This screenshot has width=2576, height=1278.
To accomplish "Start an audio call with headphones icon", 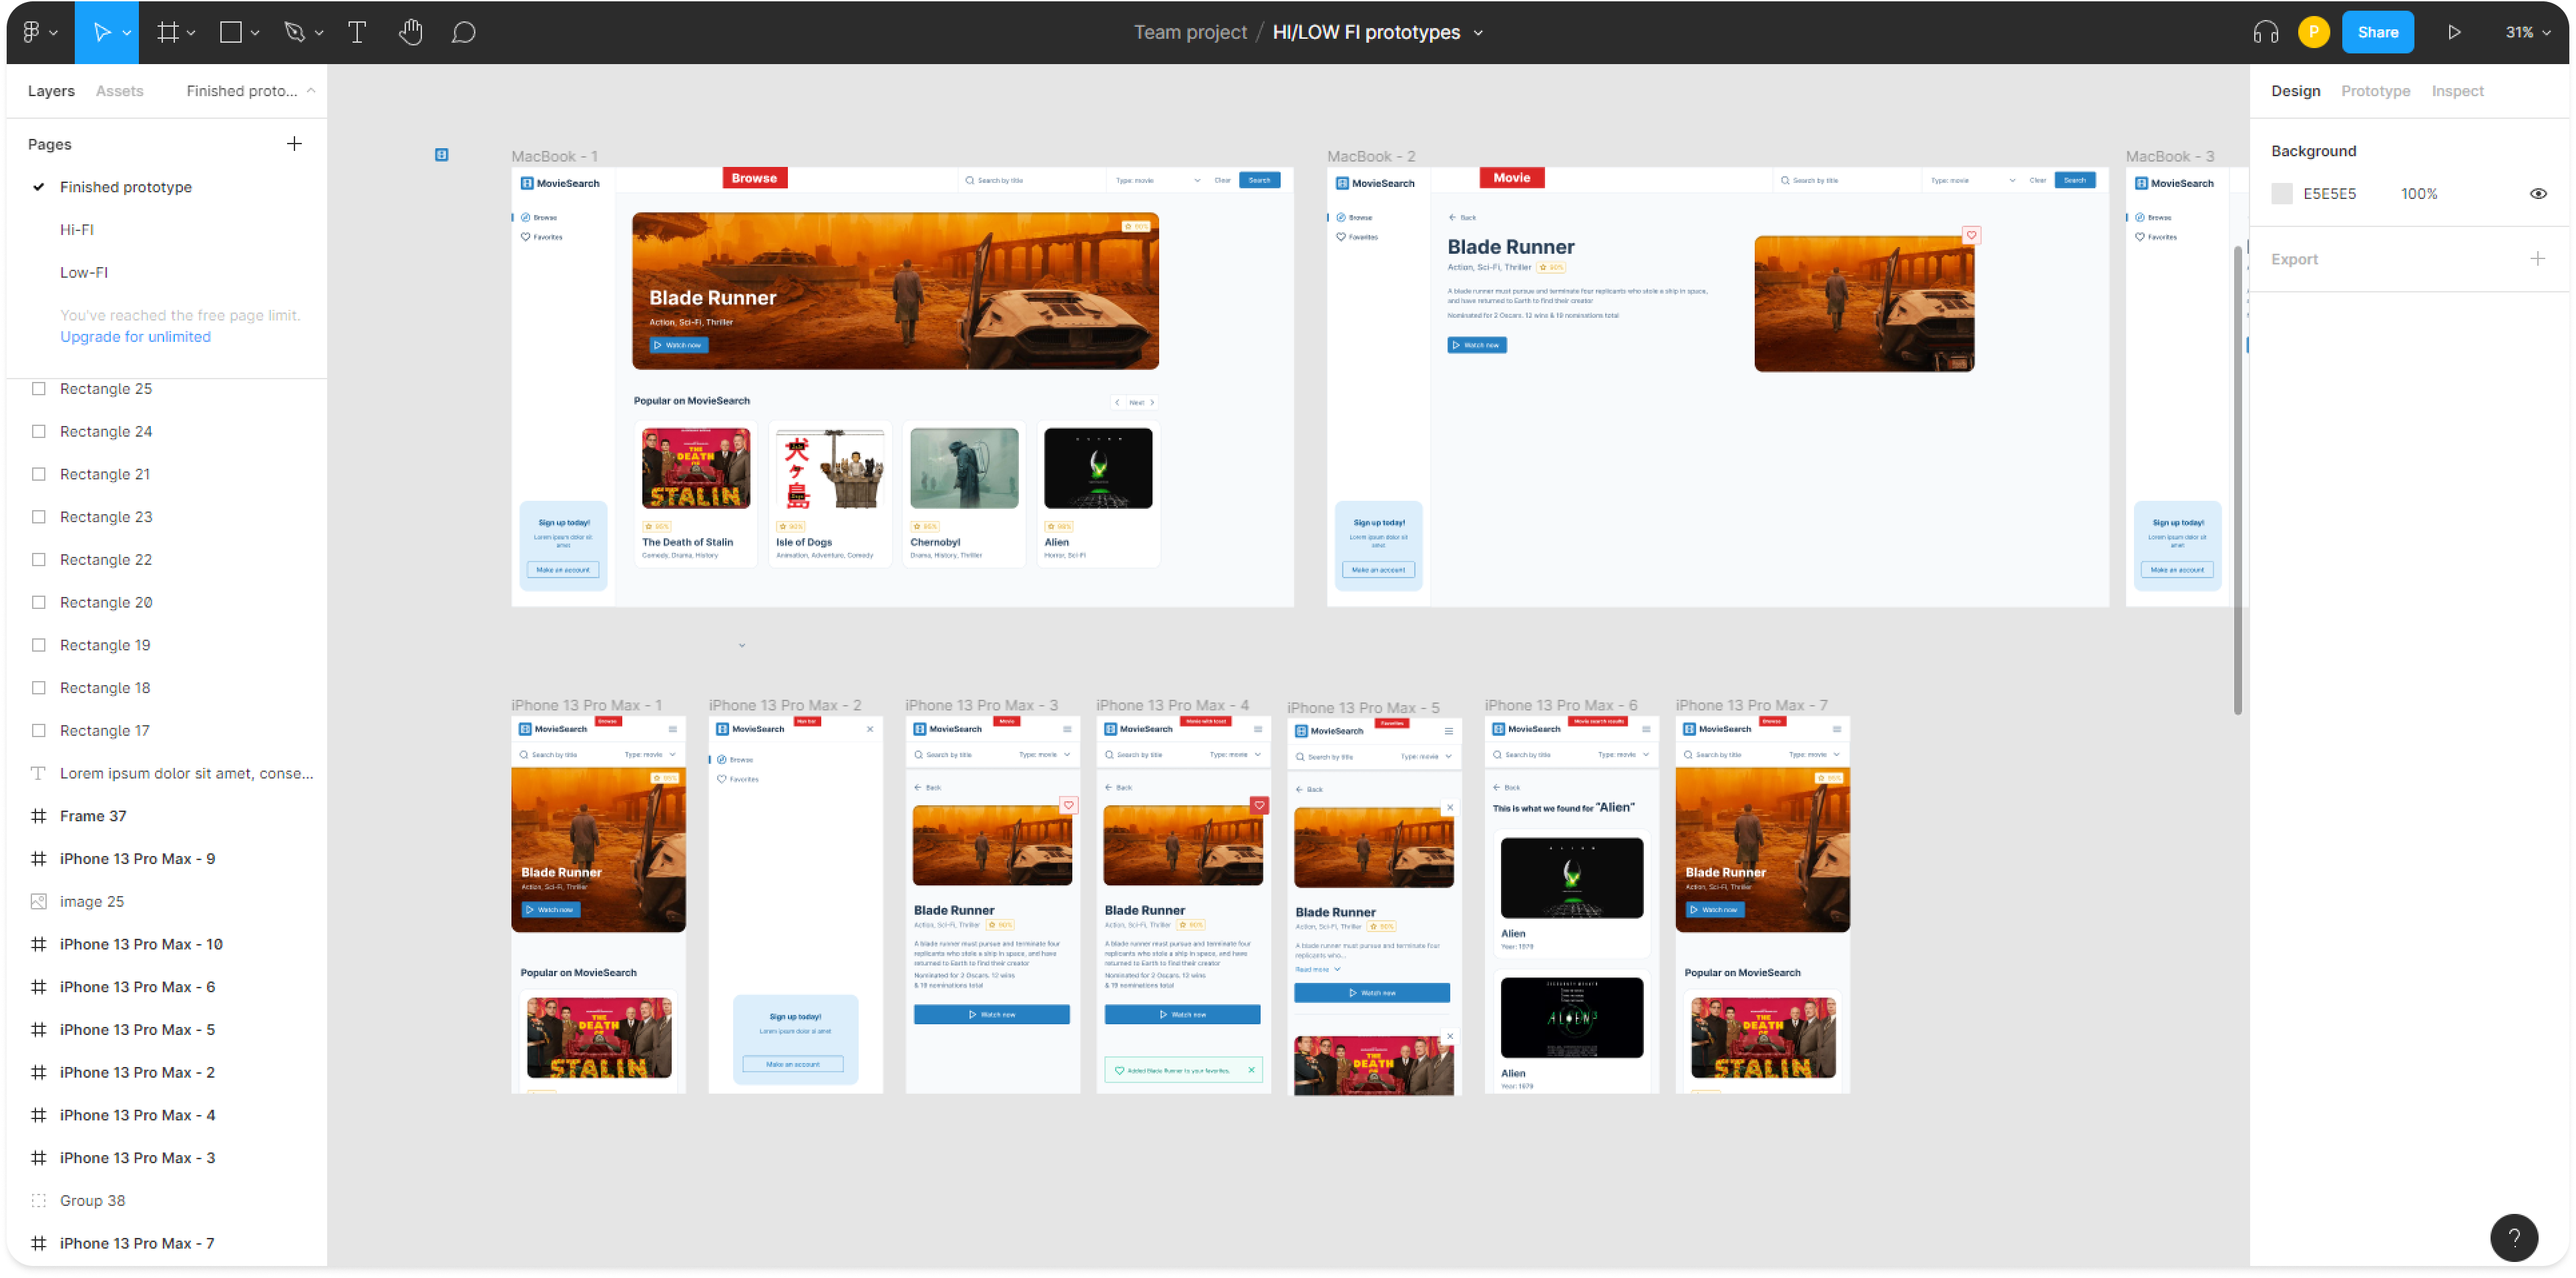I will coord(2264,31).
